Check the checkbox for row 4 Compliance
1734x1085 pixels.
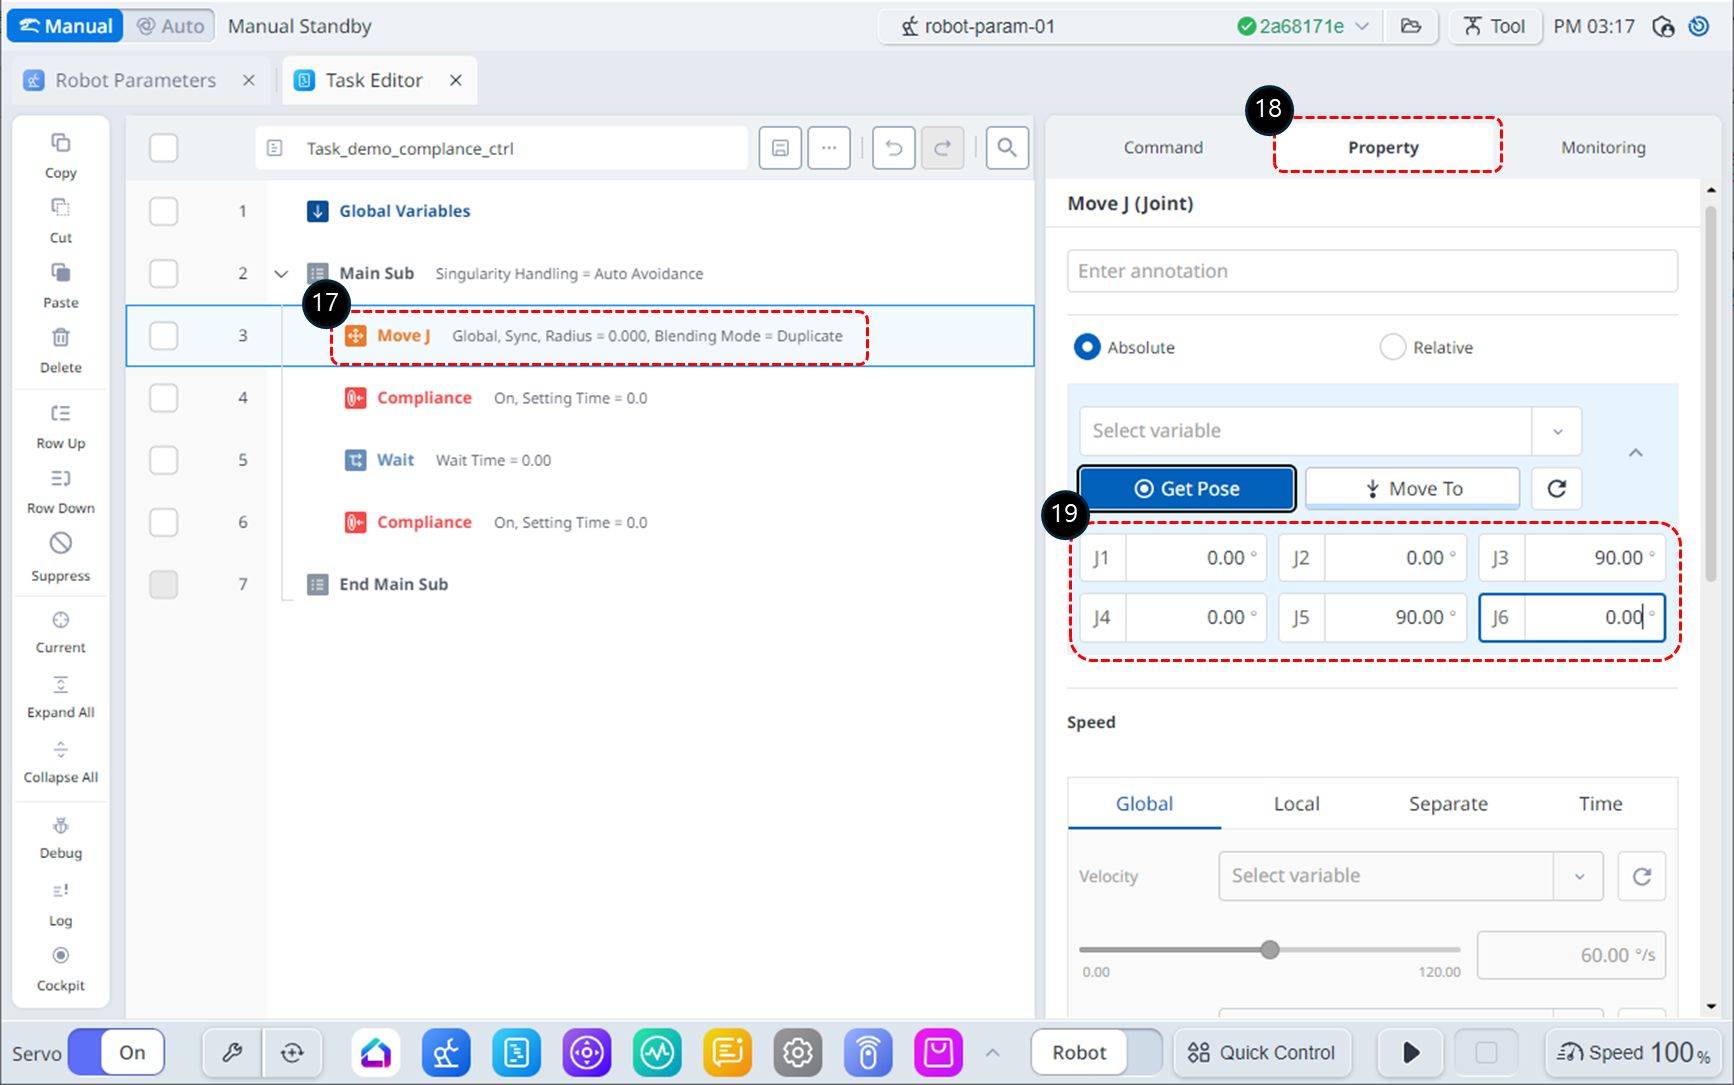(x=163, y=398)
